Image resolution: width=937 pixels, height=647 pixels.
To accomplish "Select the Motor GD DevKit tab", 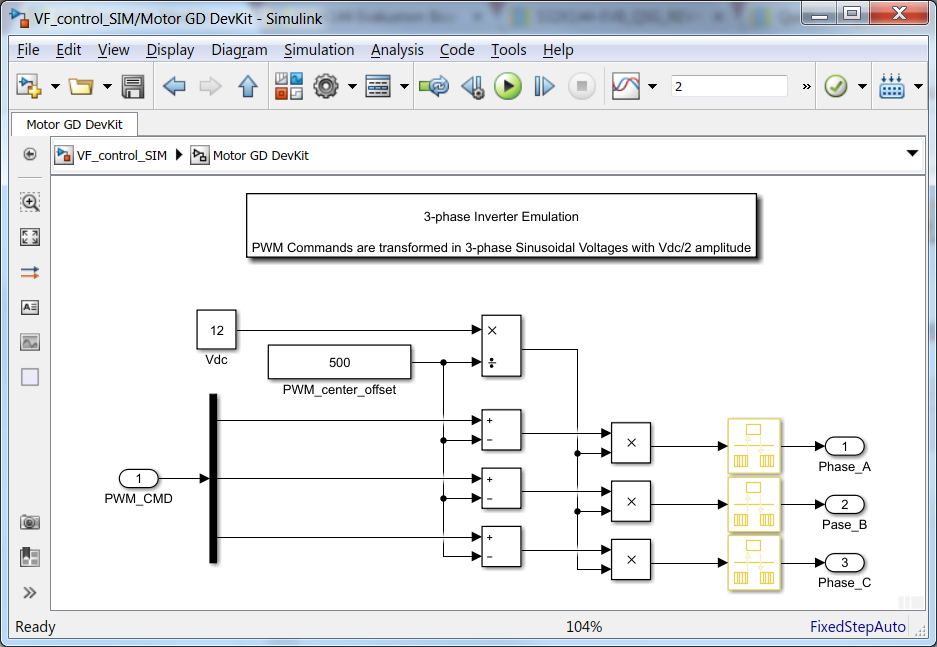I will (x=74, y=124).
